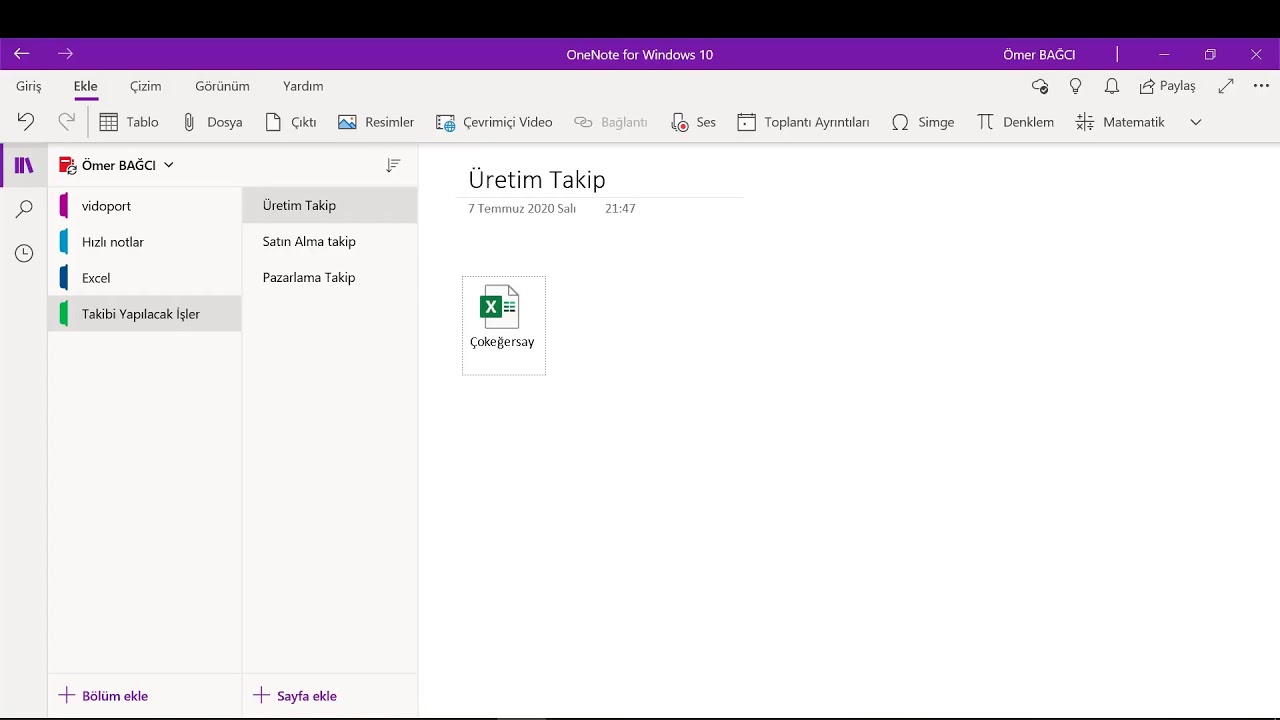Open notifications bell icon
The image size is (1280, 720).
point(1112,86)
